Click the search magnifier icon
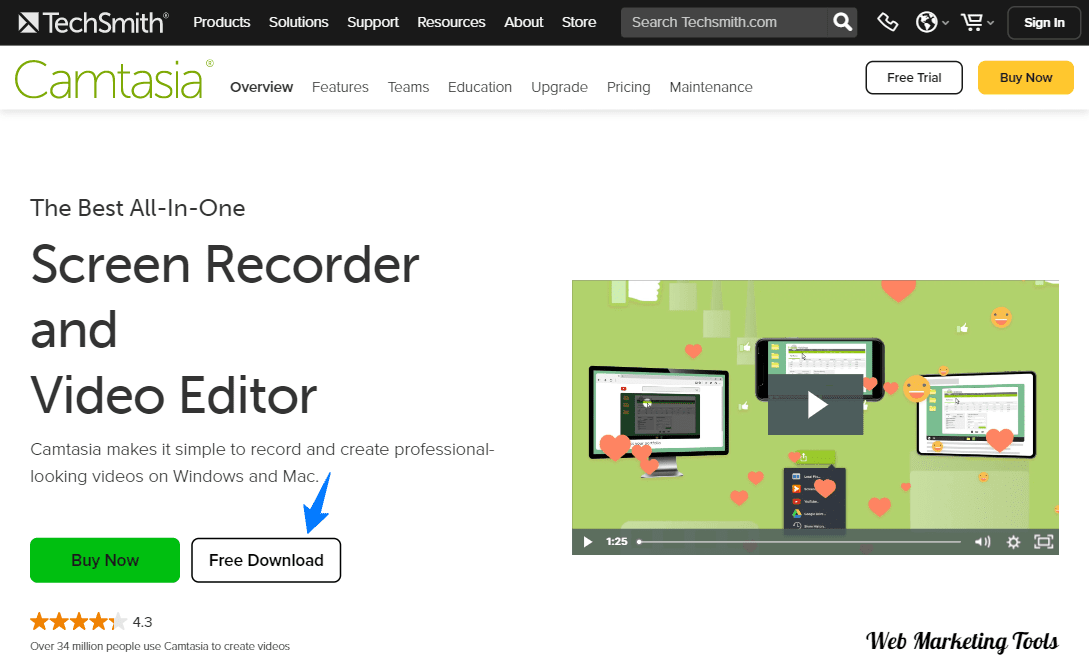This screenshot has width=1089, height=666. 842,22
